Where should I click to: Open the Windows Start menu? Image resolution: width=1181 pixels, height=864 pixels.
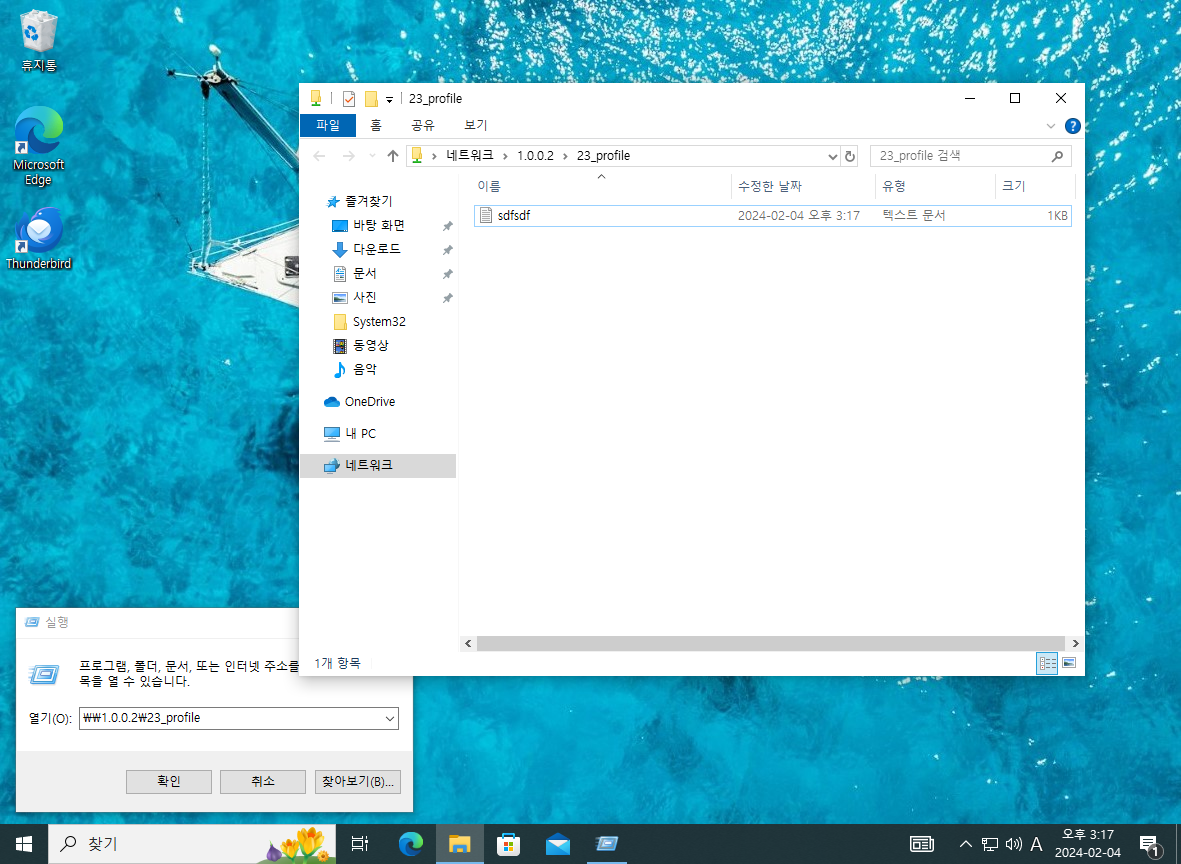pos(23,844)
